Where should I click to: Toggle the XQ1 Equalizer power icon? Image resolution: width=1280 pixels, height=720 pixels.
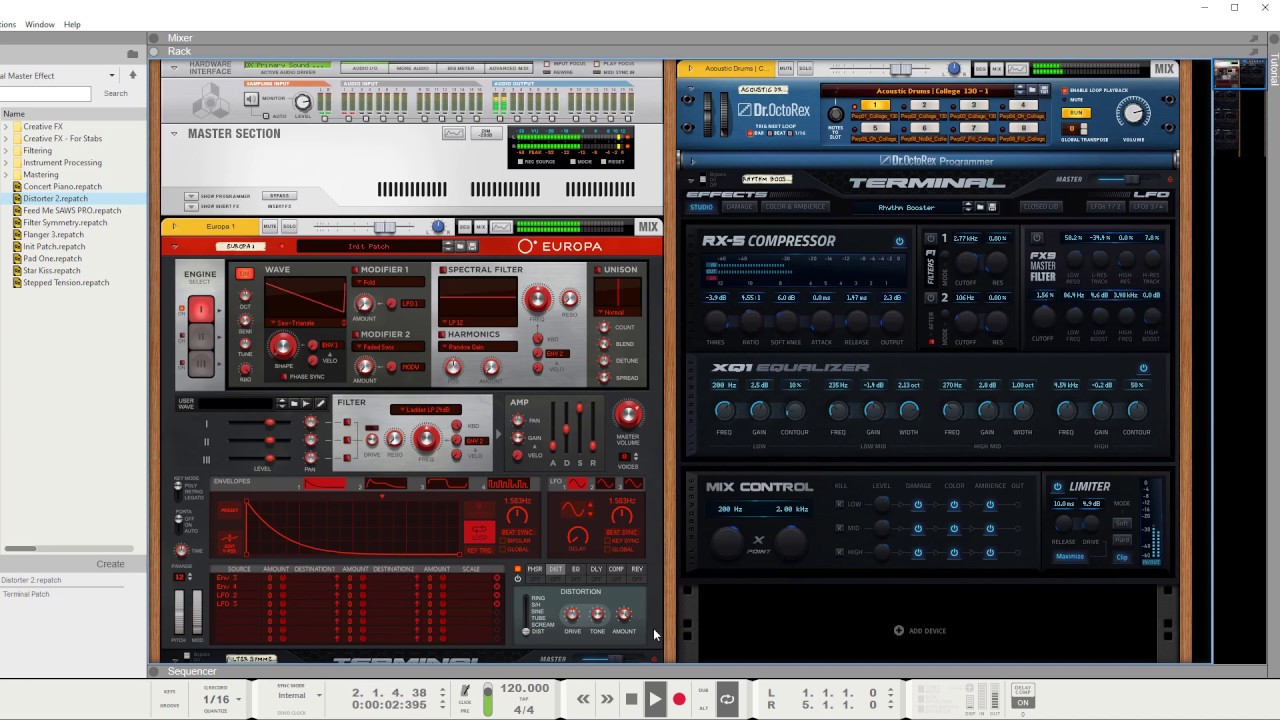tap(1143, 368)
